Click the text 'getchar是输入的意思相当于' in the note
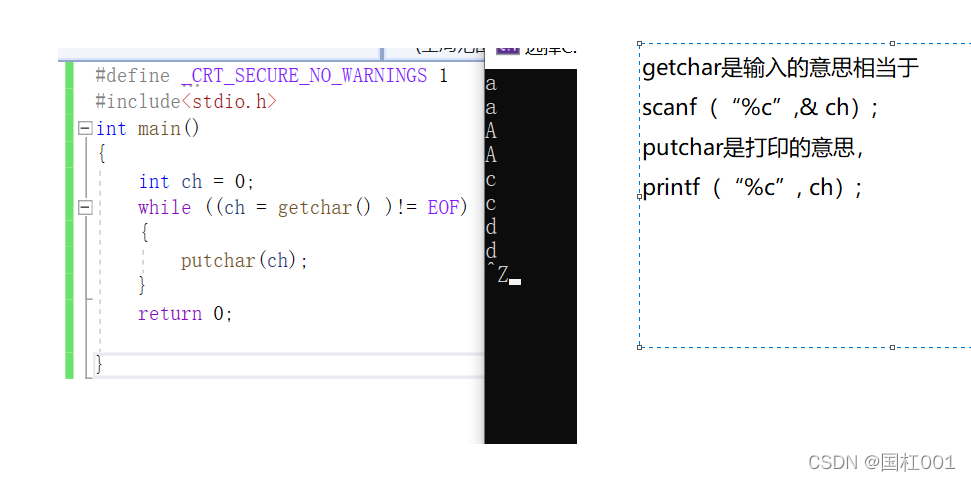Viewport: 971px width, 481px height. pyautogui.click(x=780, y=68)
